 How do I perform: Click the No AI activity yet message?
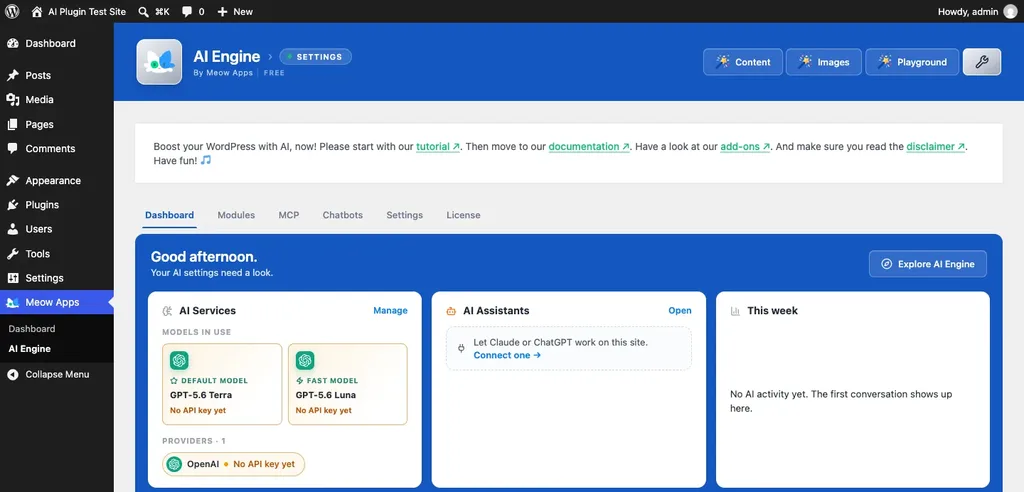[x=841, y=401]
